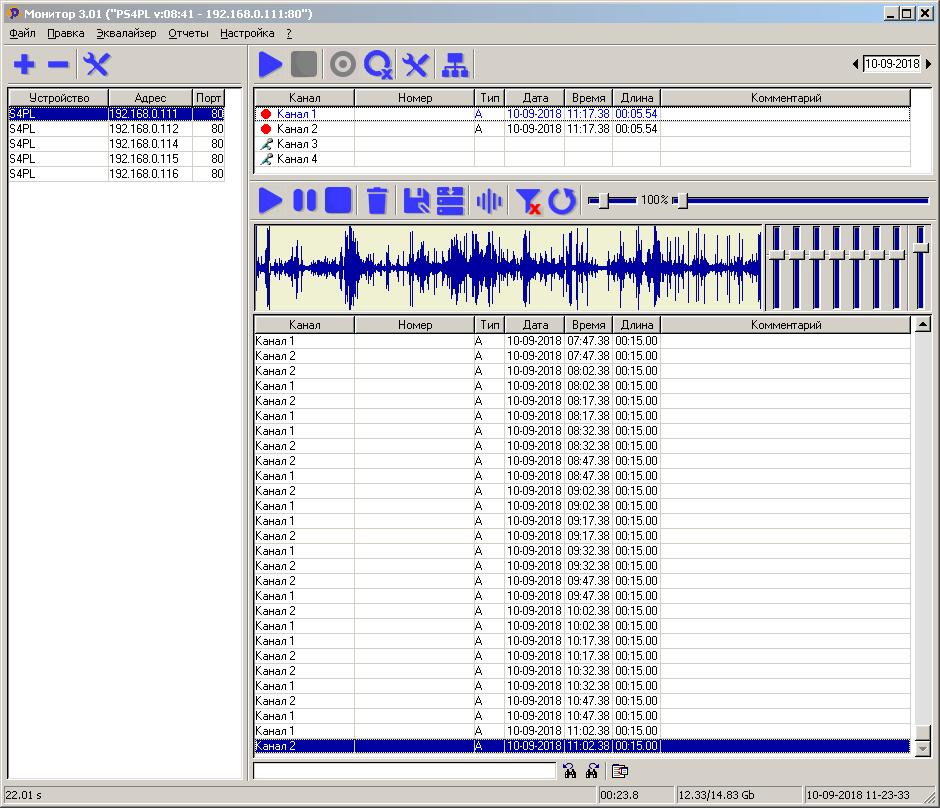This screenshot has width=940, height=808.
Task: Go to previous date using left arrow
Action: click(x=855, y=64)
